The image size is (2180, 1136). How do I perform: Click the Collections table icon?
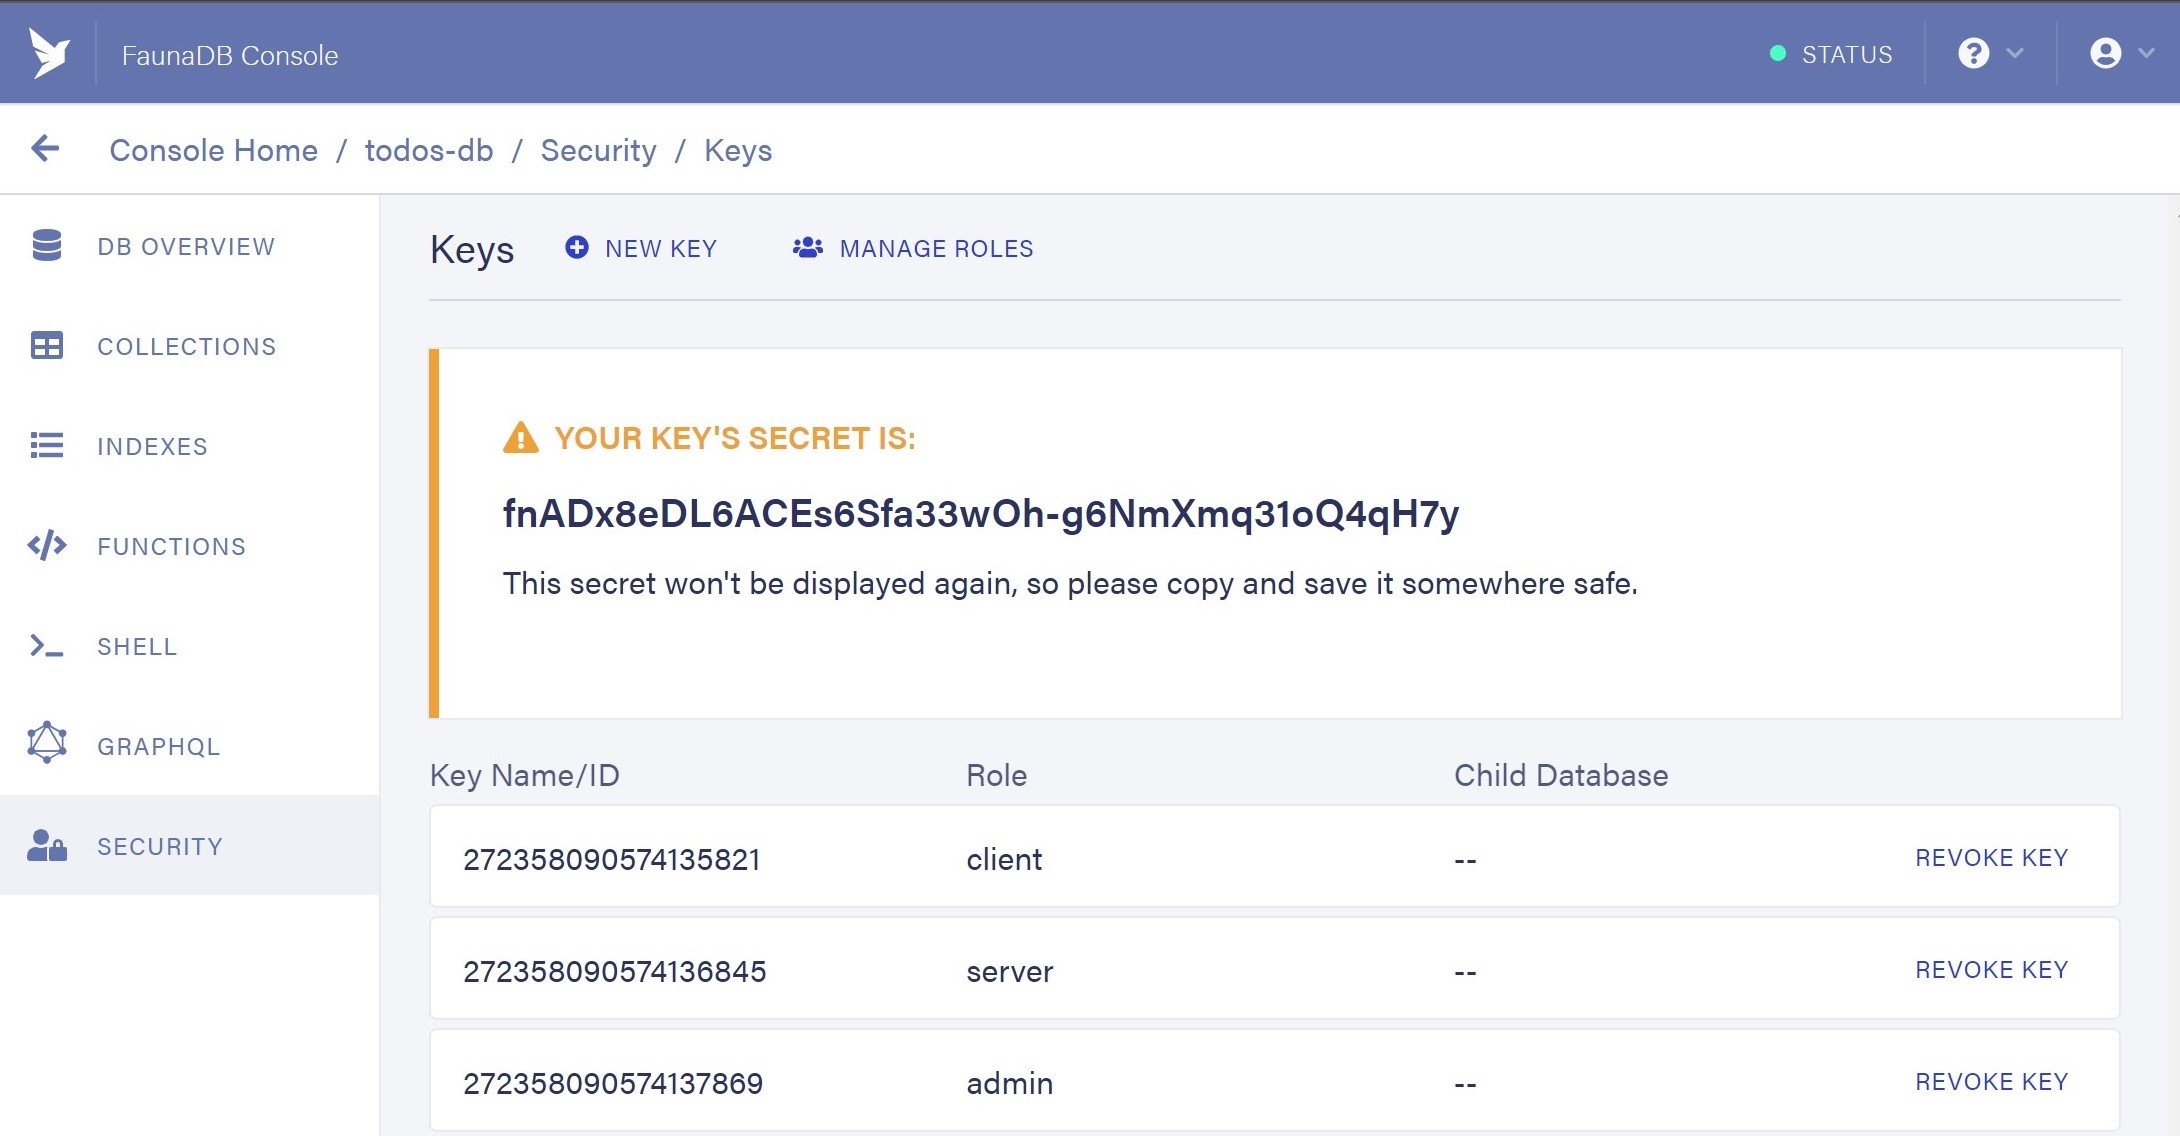tap(47, 346)
